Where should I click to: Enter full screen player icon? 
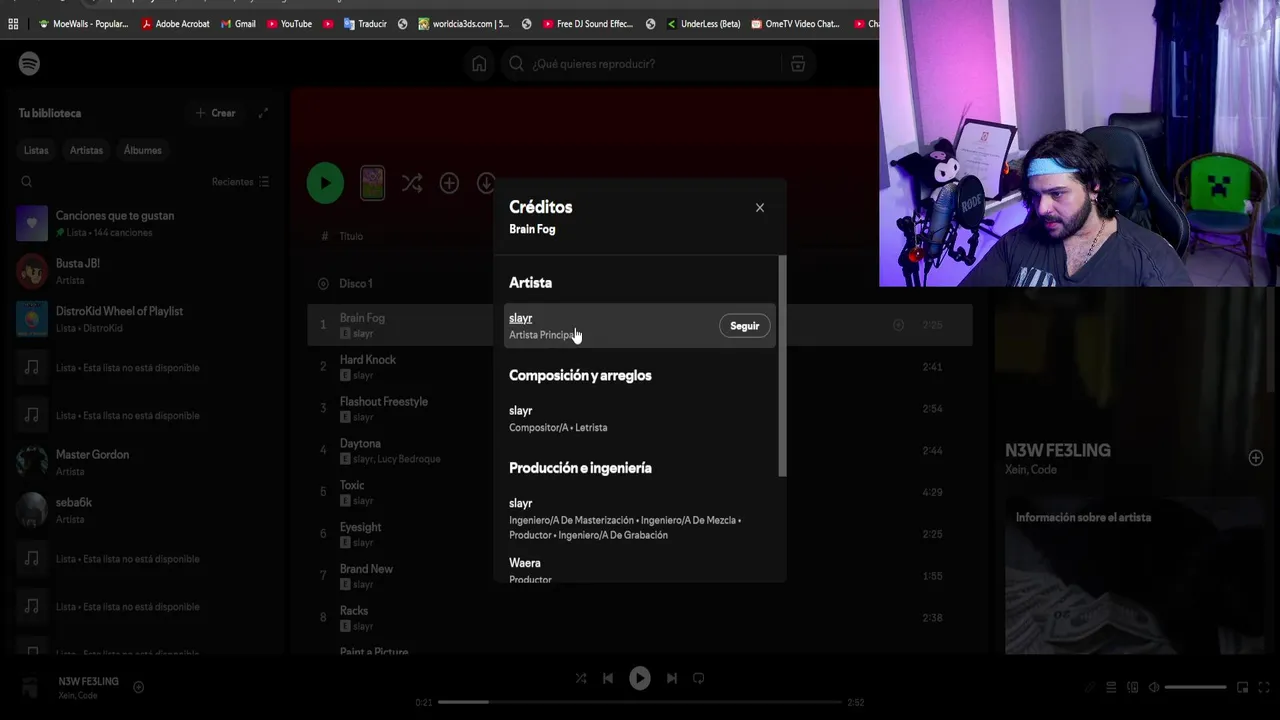(1264, 688)
